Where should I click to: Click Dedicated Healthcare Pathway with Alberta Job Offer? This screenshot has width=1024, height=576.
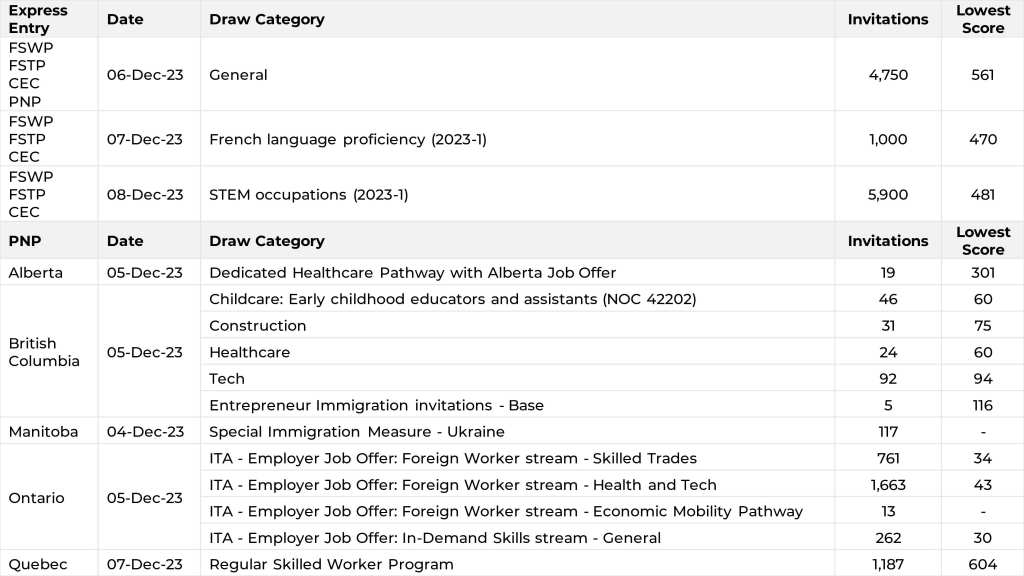coord(412,272)
